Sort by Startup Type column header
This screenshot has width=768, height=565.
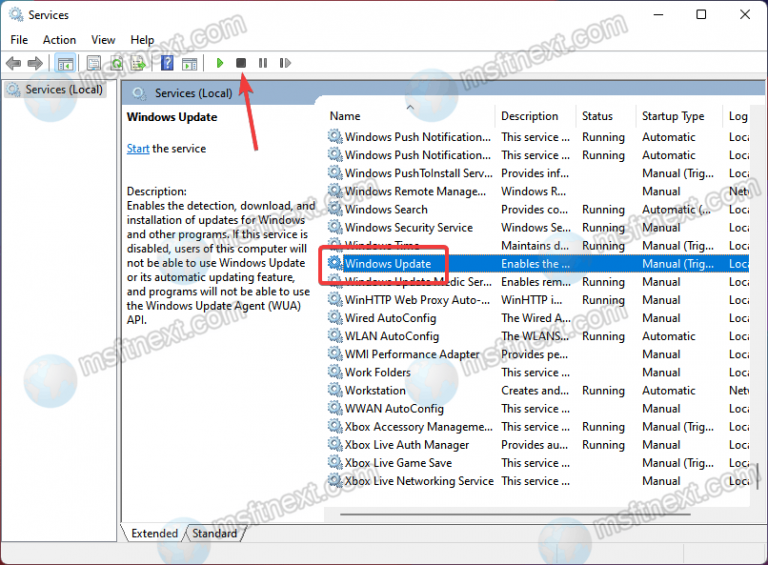tap(673, 116)
